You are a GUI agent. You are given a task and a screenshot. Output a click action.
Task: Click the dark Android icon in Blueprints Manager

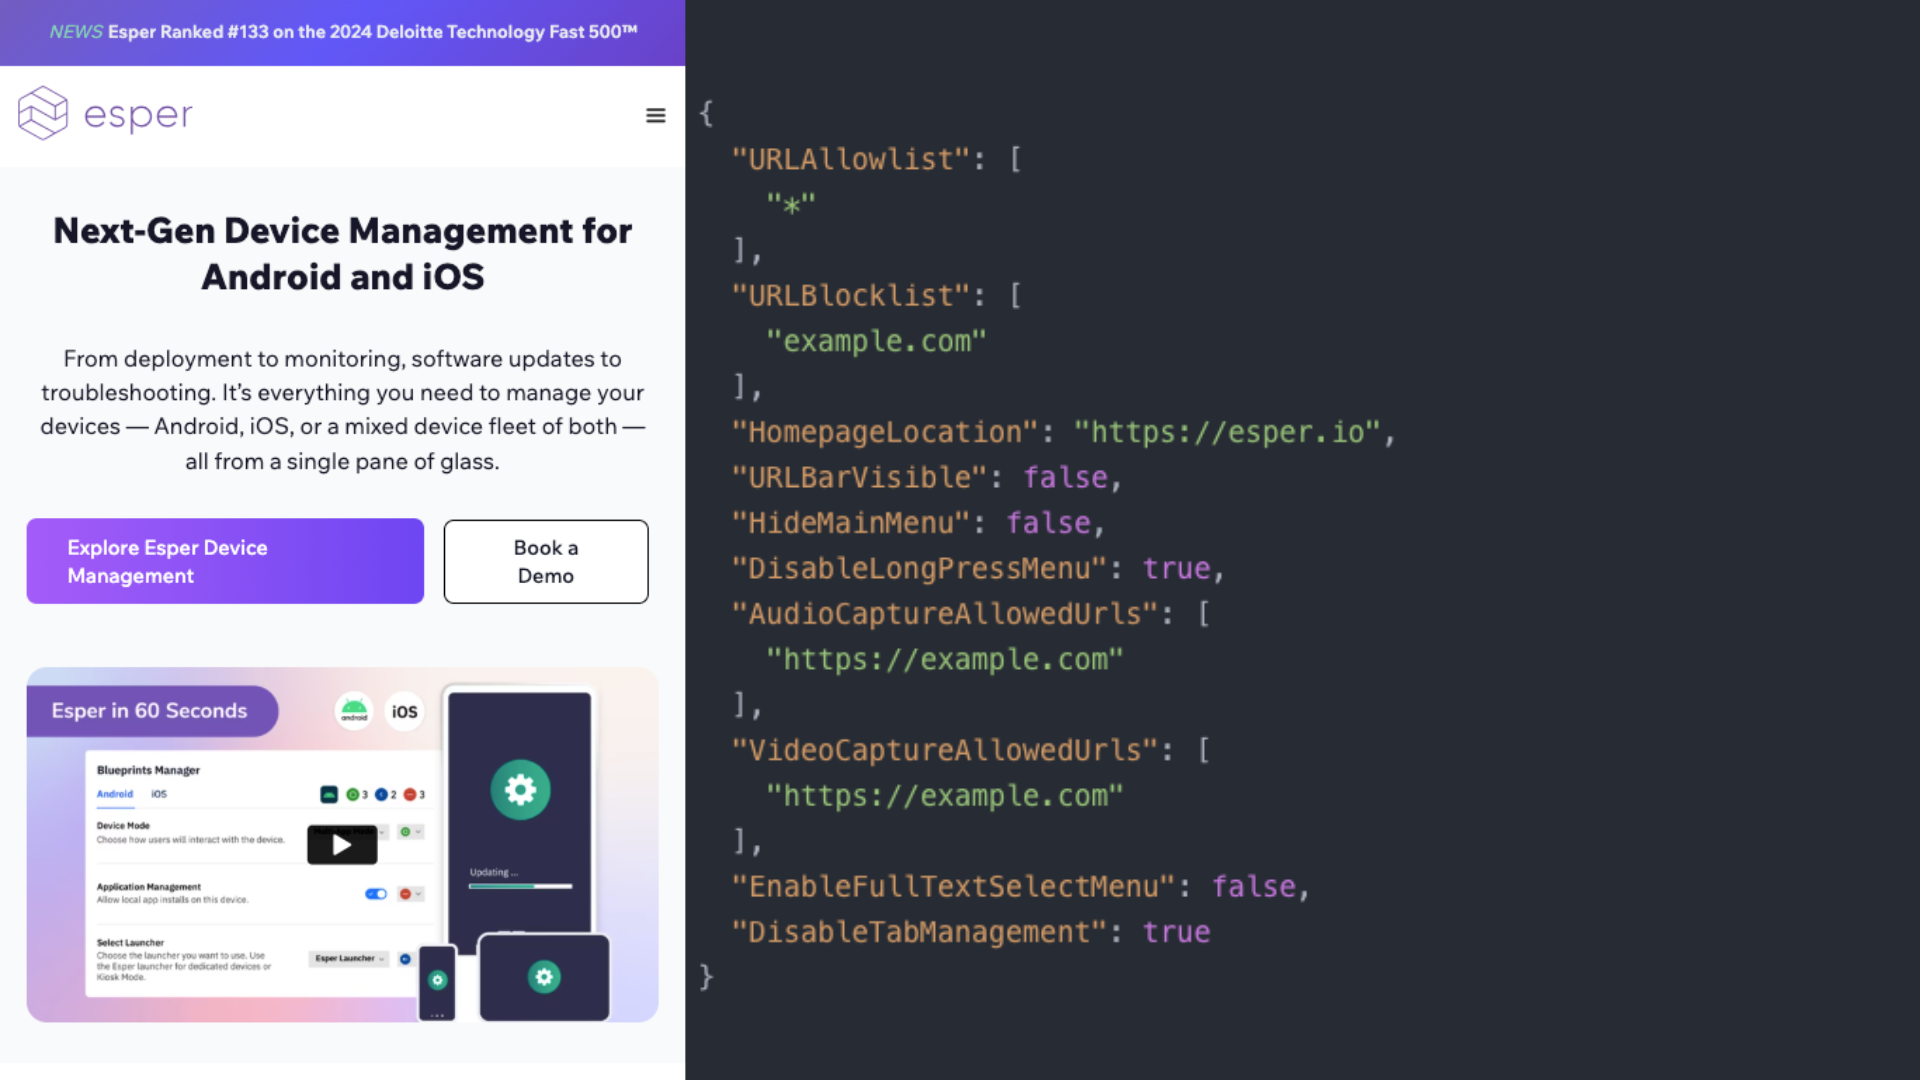pyautogui.click(x=328, y=794)
